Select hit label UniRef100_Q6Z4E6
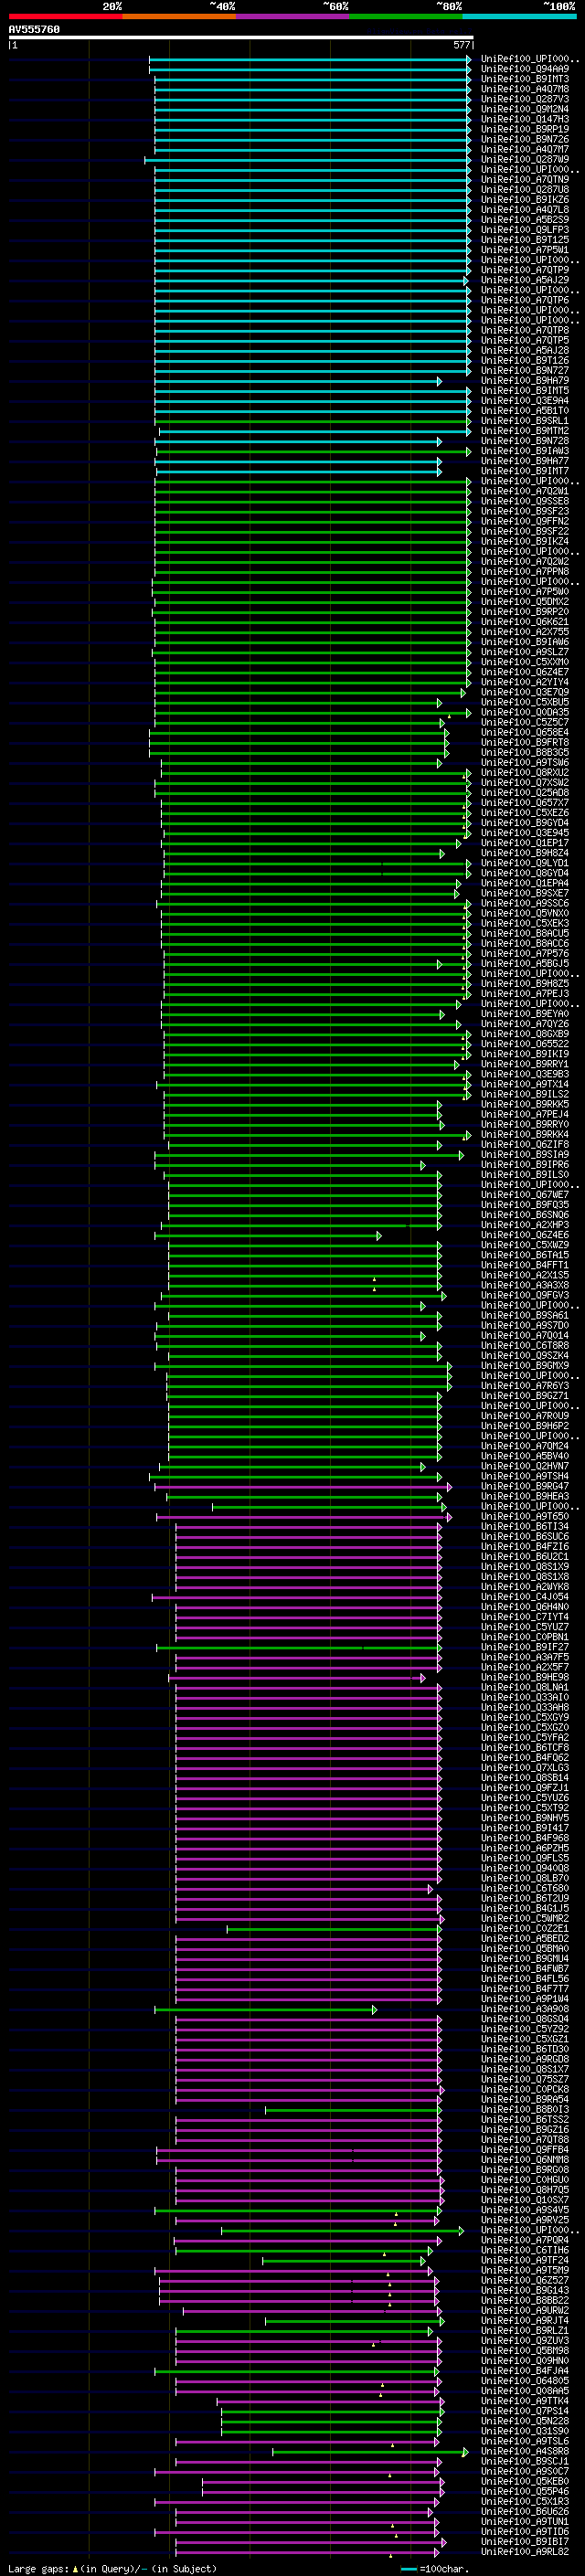 coord(525,1235)
